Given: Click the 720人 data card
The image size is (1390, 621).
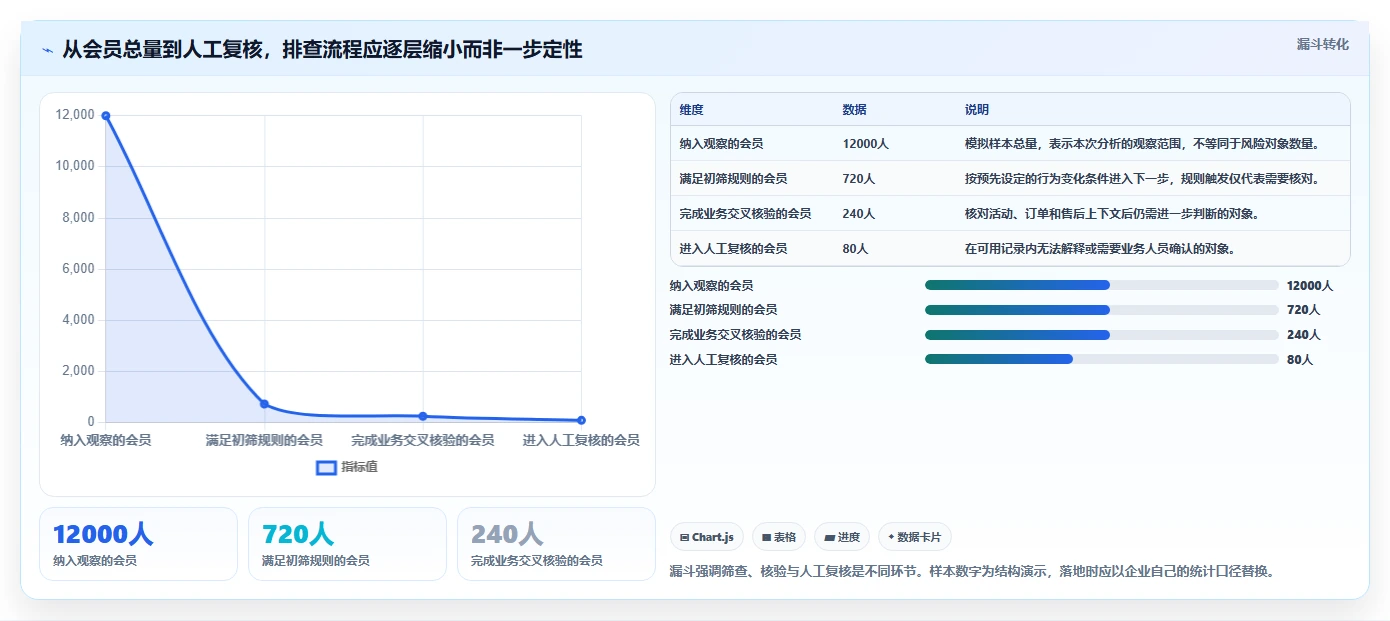Looking at the screenshot, I should coord(347,544).
